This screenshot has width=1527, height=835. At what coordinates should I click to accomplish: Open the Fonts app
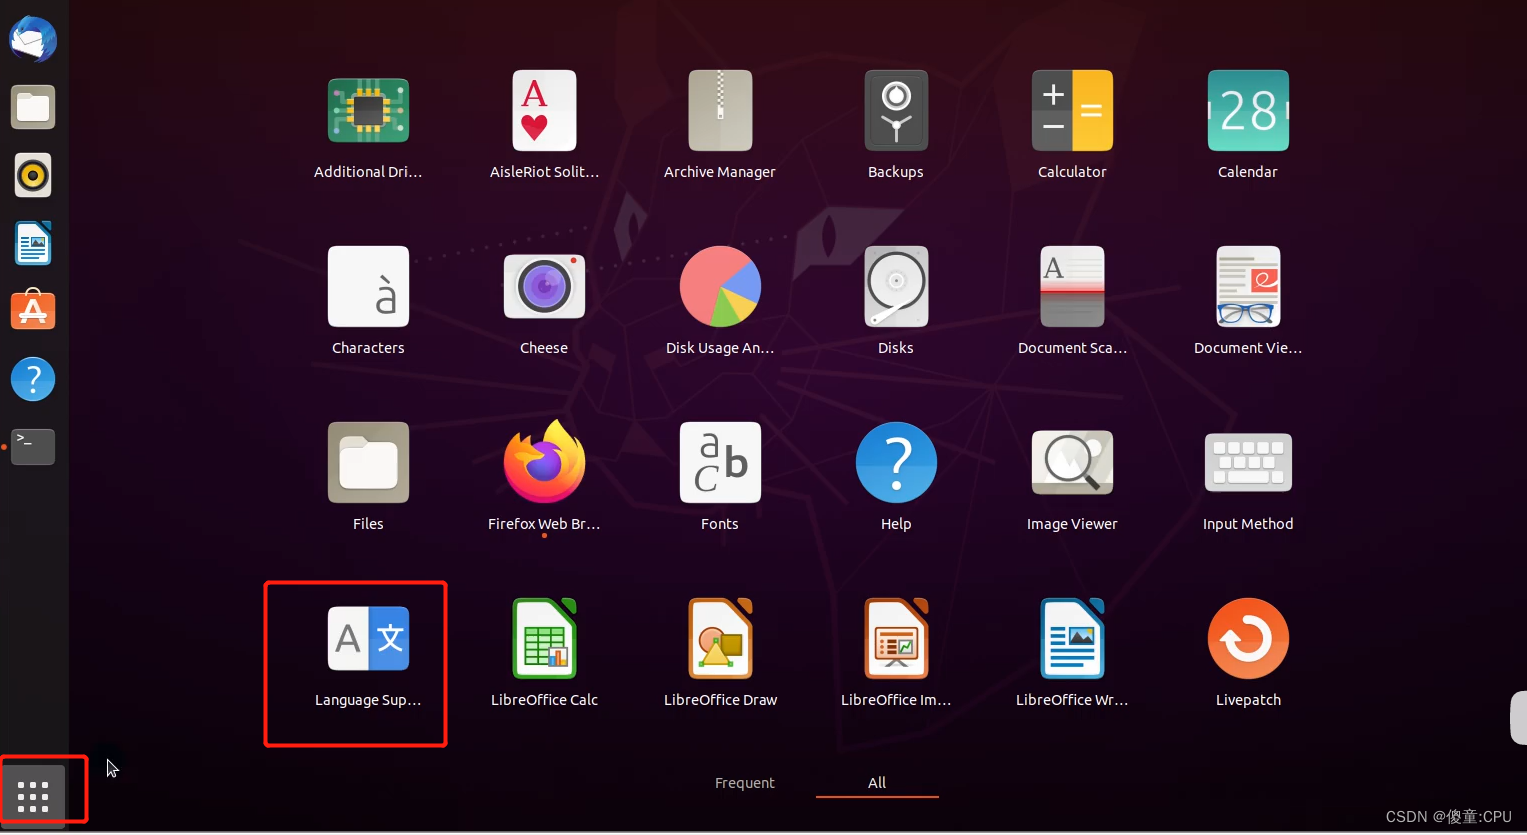(720, 462)
